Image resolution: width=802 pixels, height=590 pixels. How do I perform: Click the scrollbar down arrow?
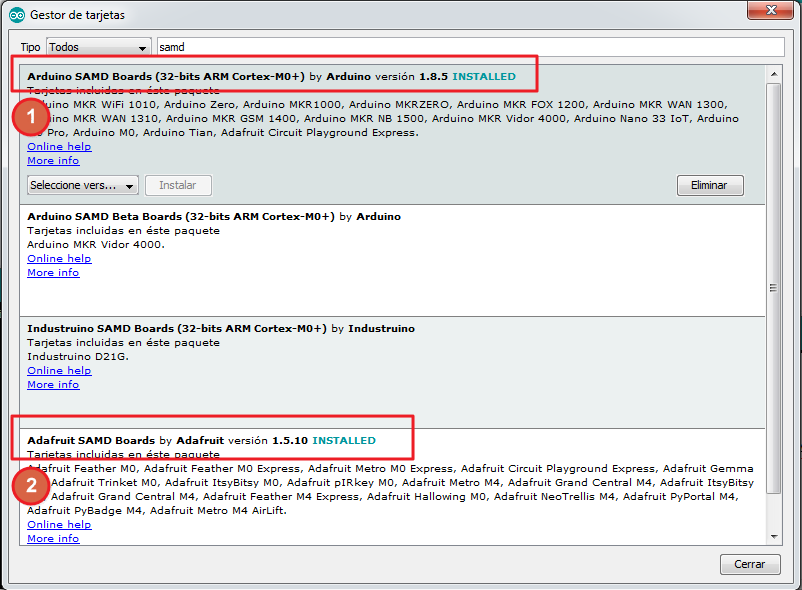(x=774, y=536)
